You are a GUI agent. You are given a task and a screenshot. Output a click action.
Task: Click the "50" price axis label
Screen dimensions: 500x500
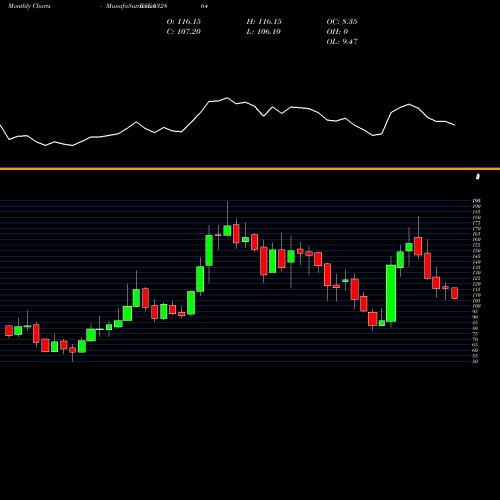[x=475, y=361]
